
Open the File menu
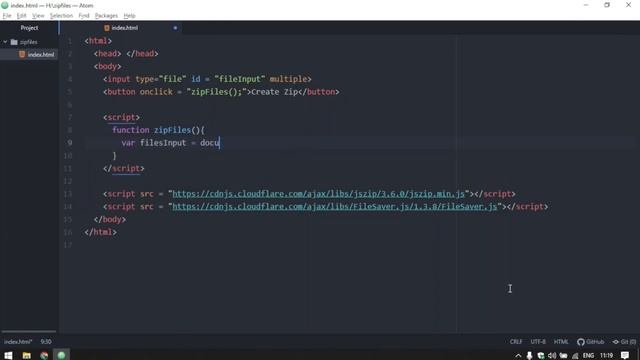(x=7, y=16)
